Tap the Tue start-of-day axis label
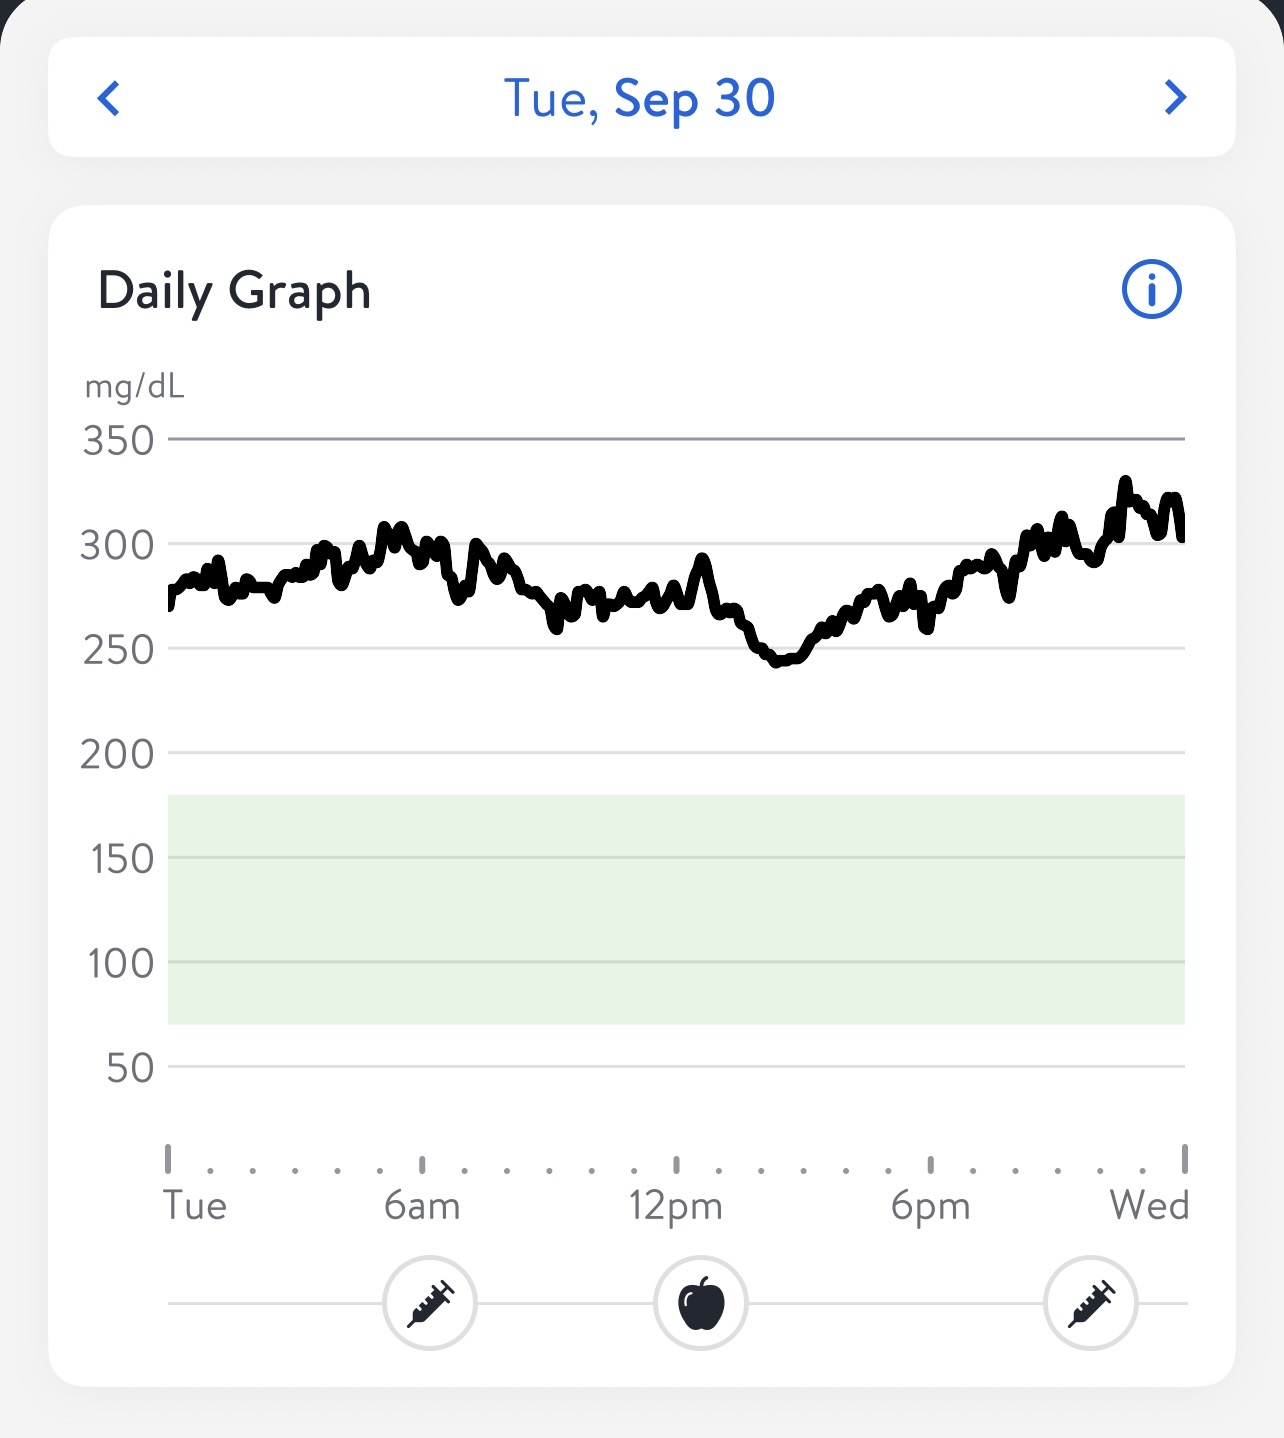 tap(195, 1205)
